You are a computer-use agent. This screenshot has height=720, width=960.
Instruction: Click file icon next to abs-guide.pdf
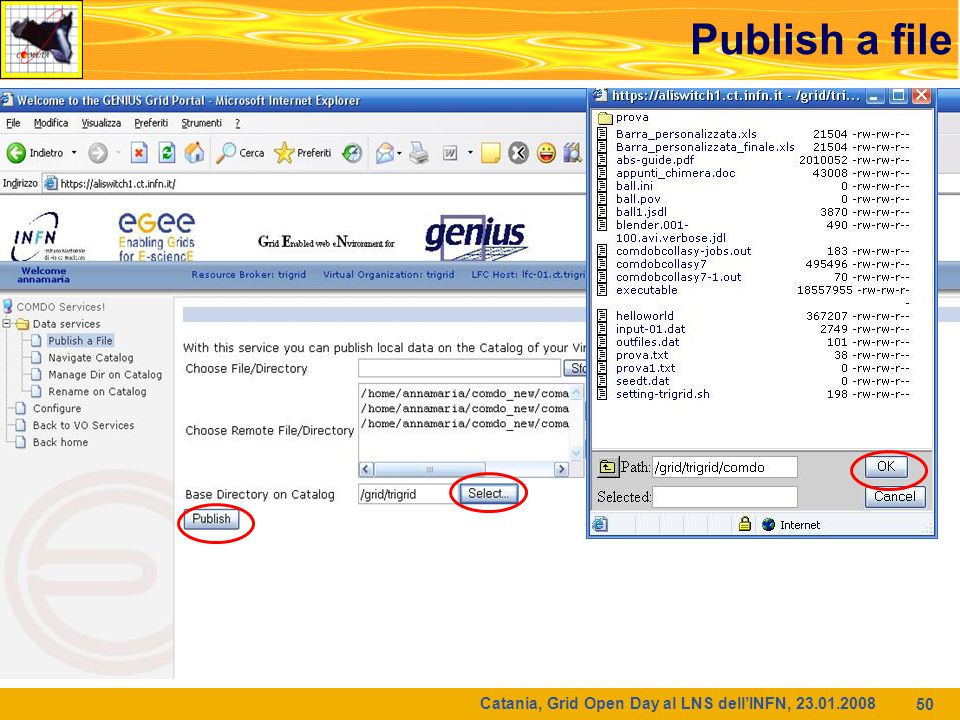point(602,160)
